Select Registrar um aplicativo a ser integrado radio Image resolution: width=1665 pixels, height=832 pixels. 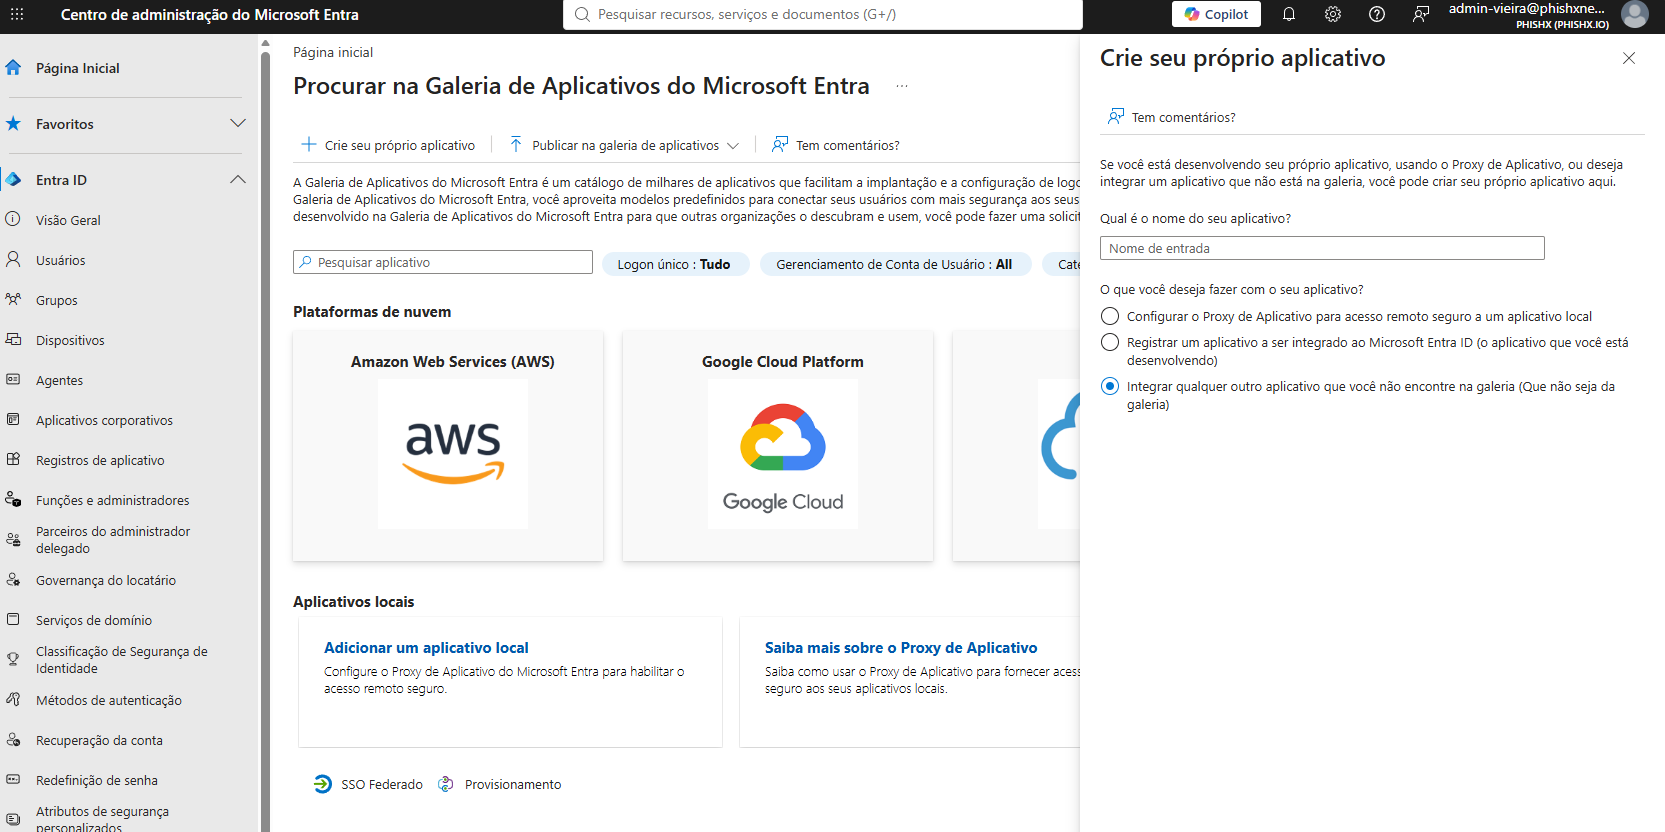(x=1110, y=342)
